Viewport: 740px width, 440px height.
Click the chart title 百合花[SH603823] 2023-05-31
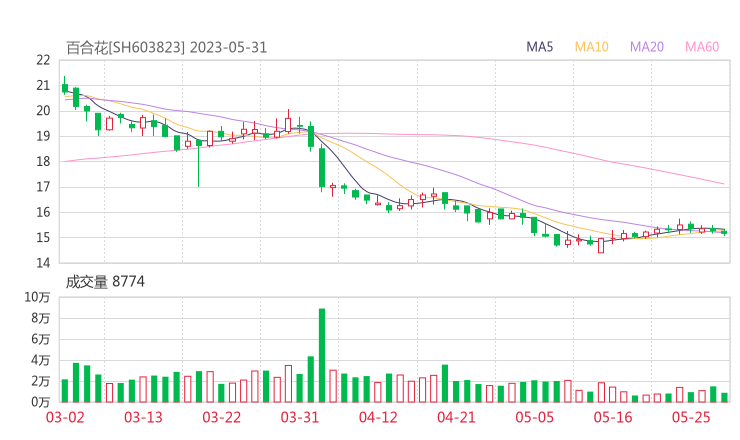167,47
